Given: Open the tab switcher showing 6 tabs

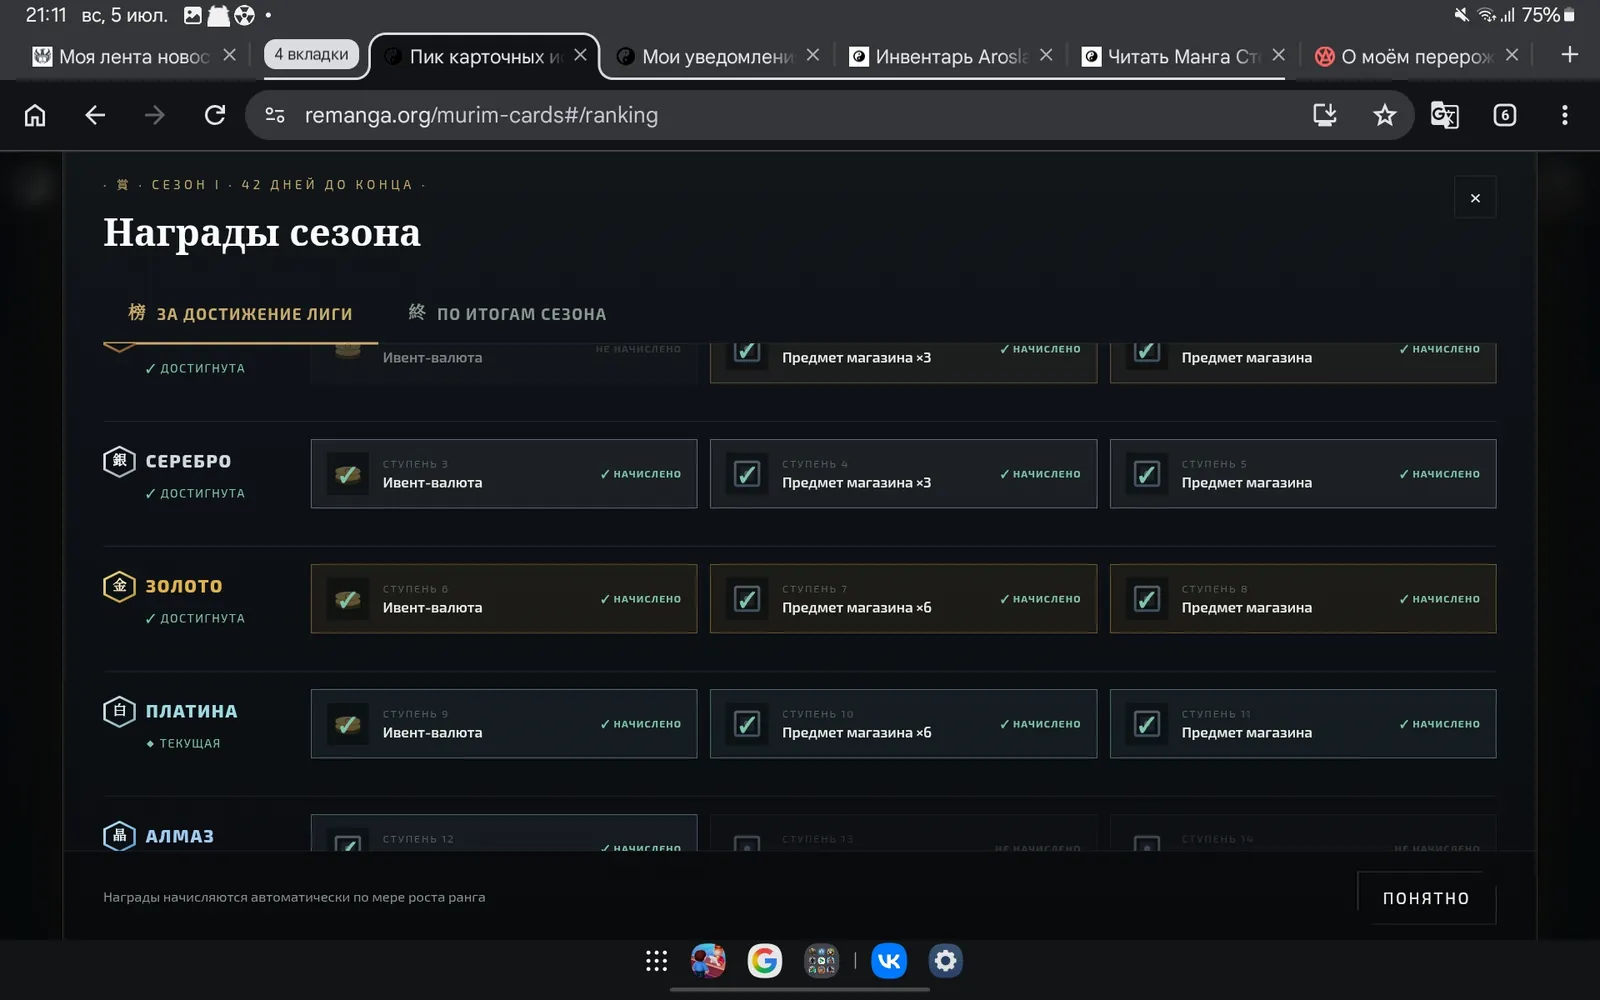Looking at the screenshot, I should pos(1505,115).
